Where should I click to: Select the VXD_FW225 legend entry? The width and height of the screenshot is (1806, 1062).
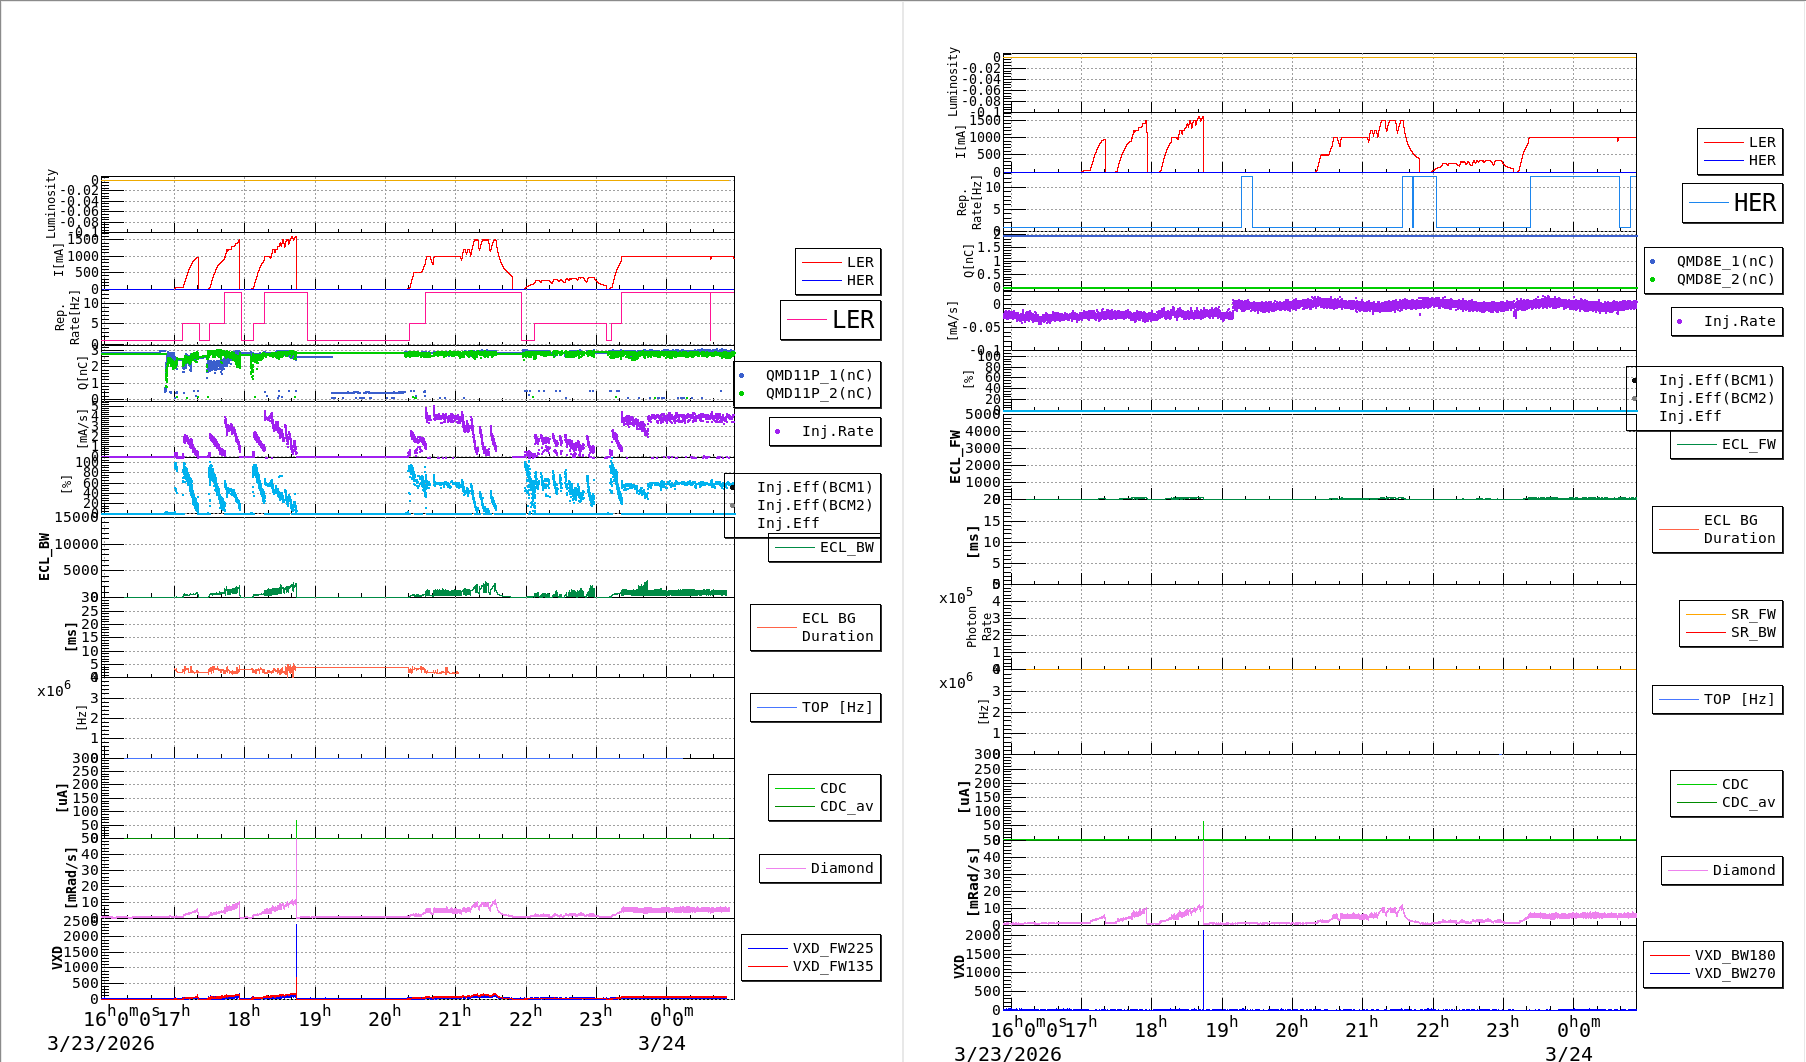[x=832, y=948]
